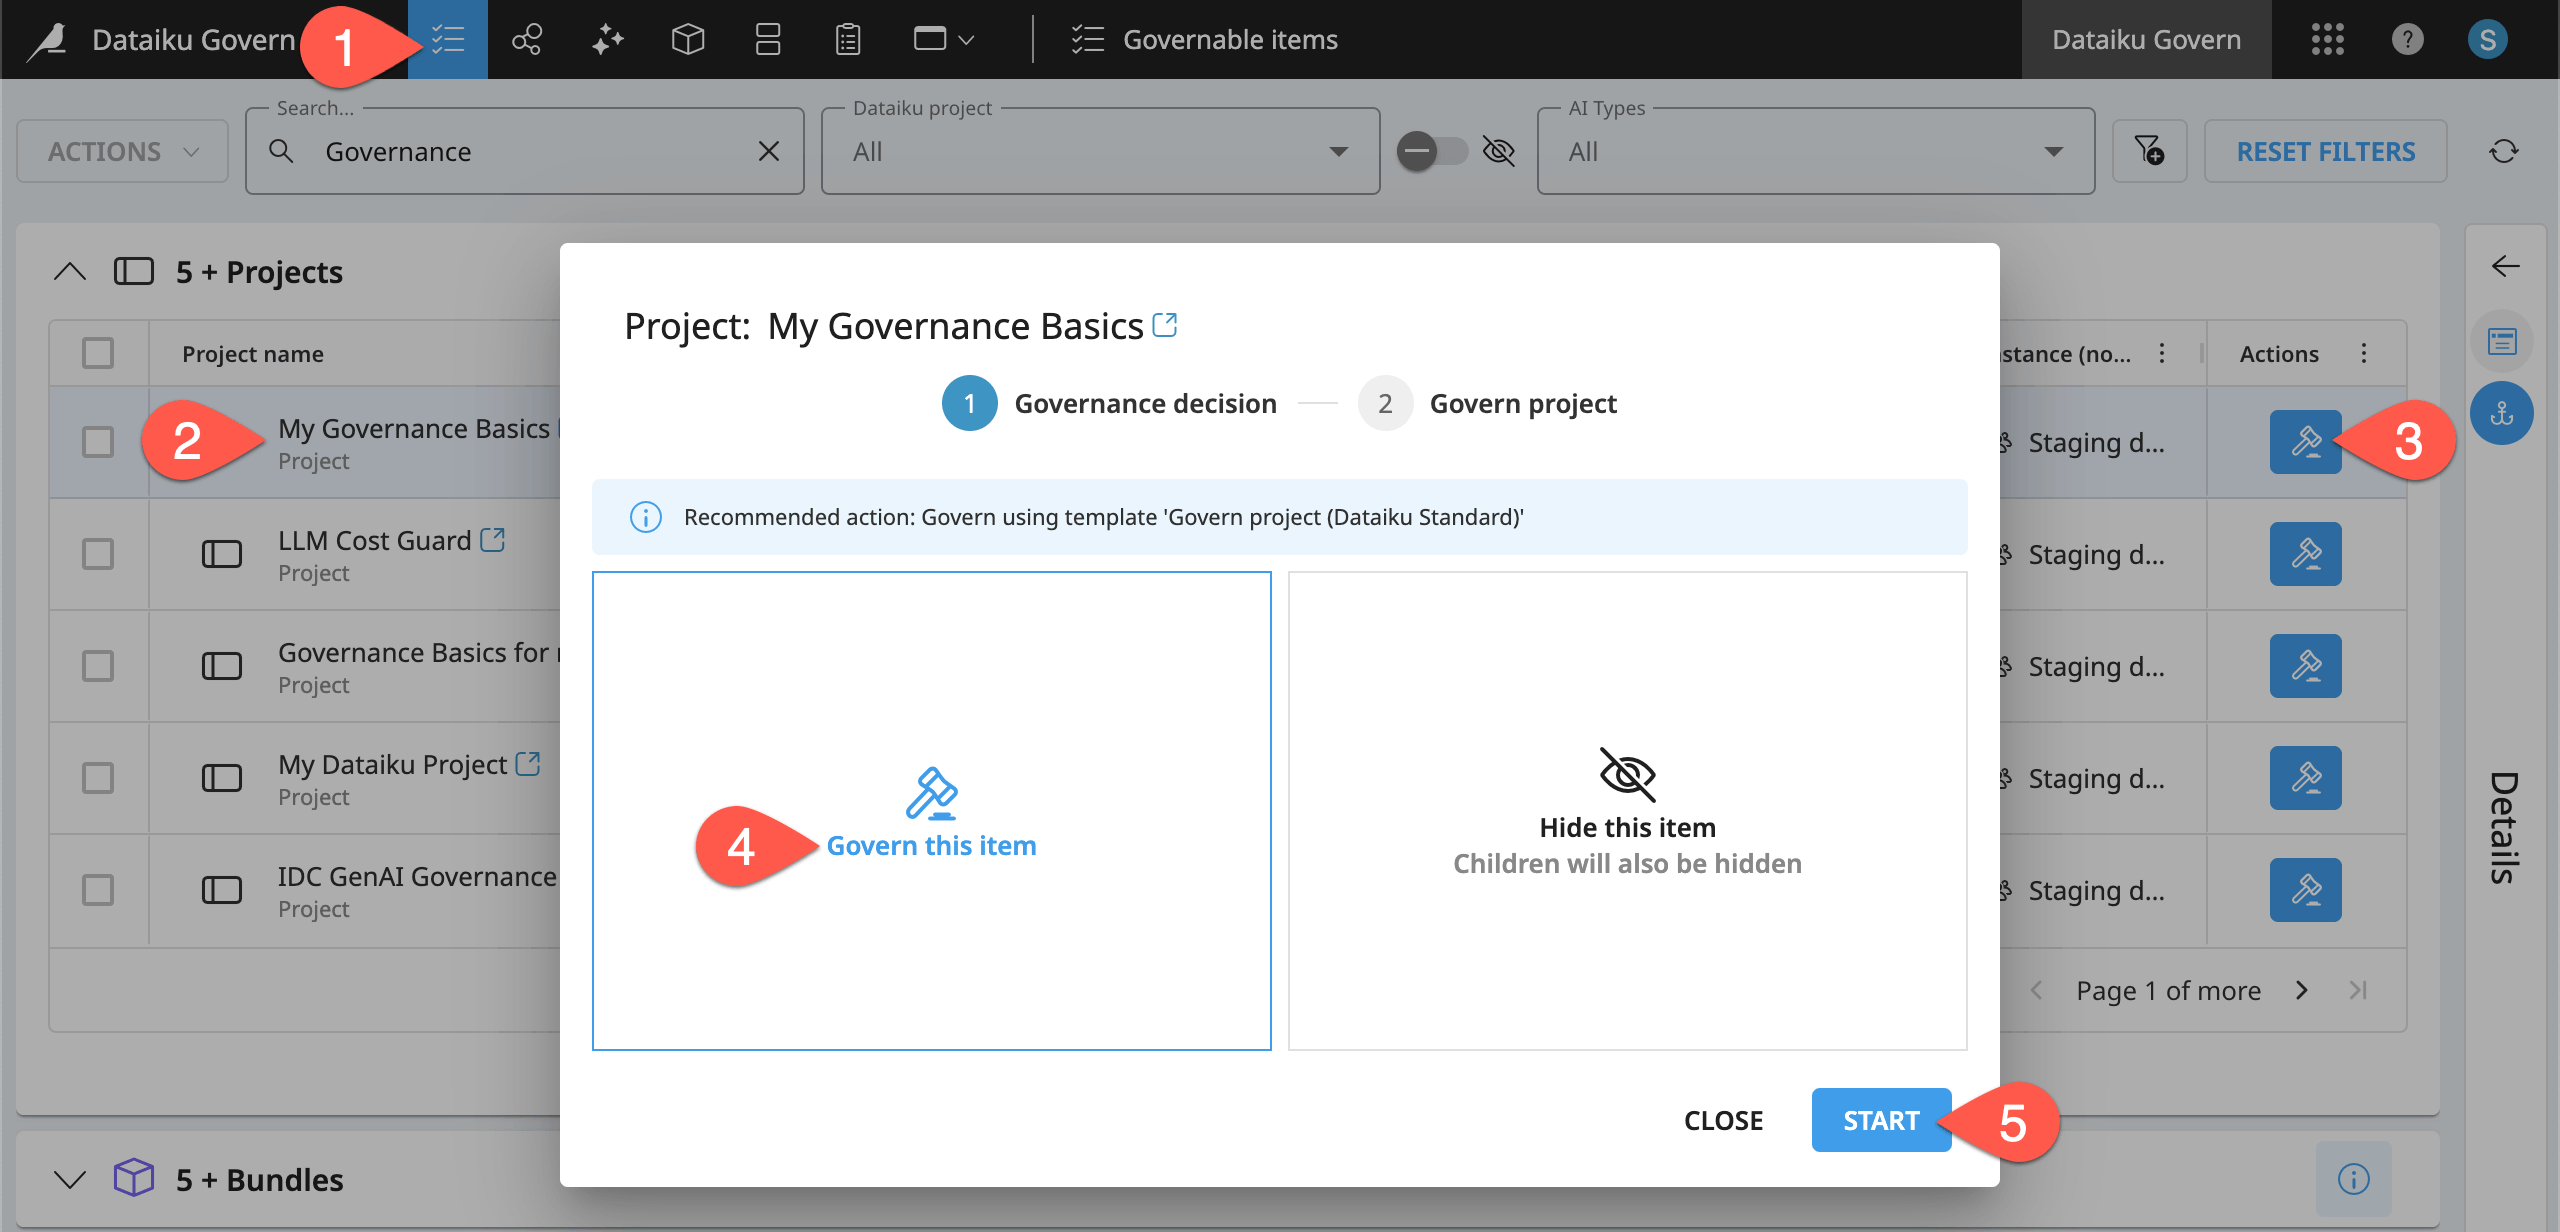Screen dimensions: 2560x1232
Task: Click the sparkles AI view icon
Action: tap(607, 39)
